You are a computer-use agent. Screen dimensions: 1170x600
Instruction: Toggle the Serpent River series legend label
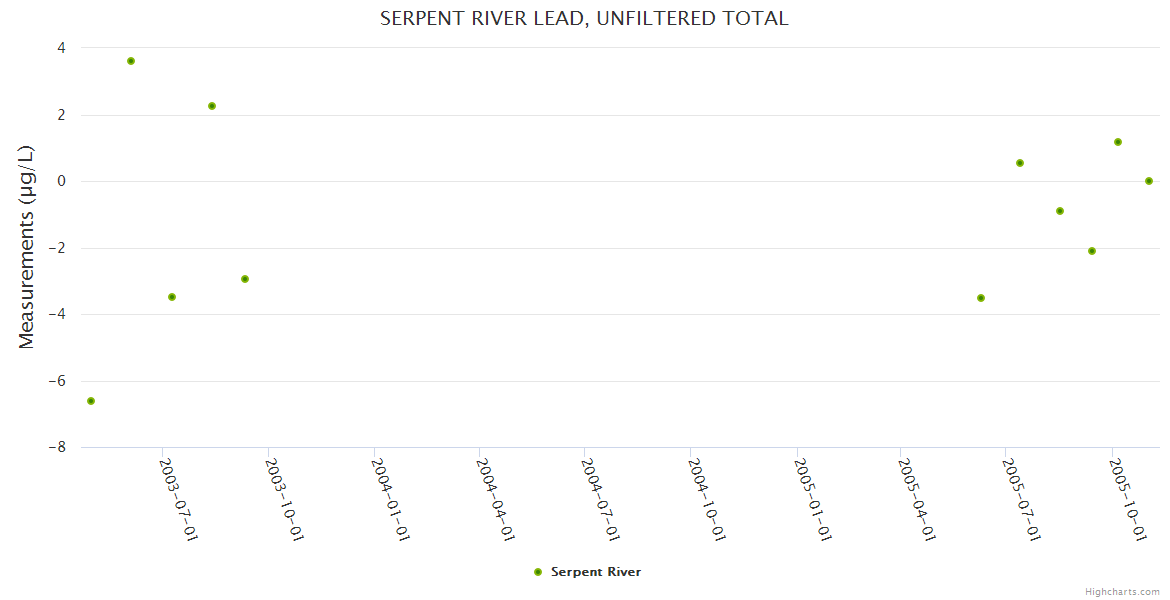pos(595,572)
